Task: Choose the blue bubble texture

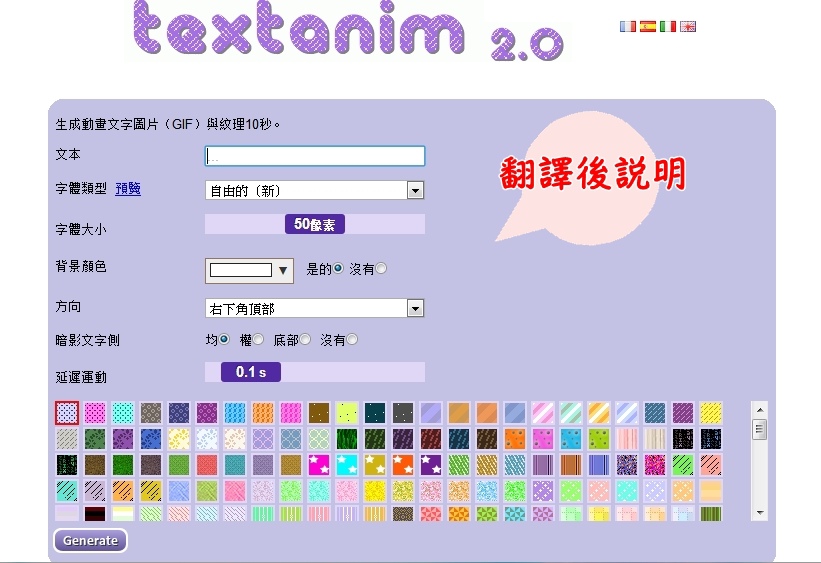Action: point(571,439)
